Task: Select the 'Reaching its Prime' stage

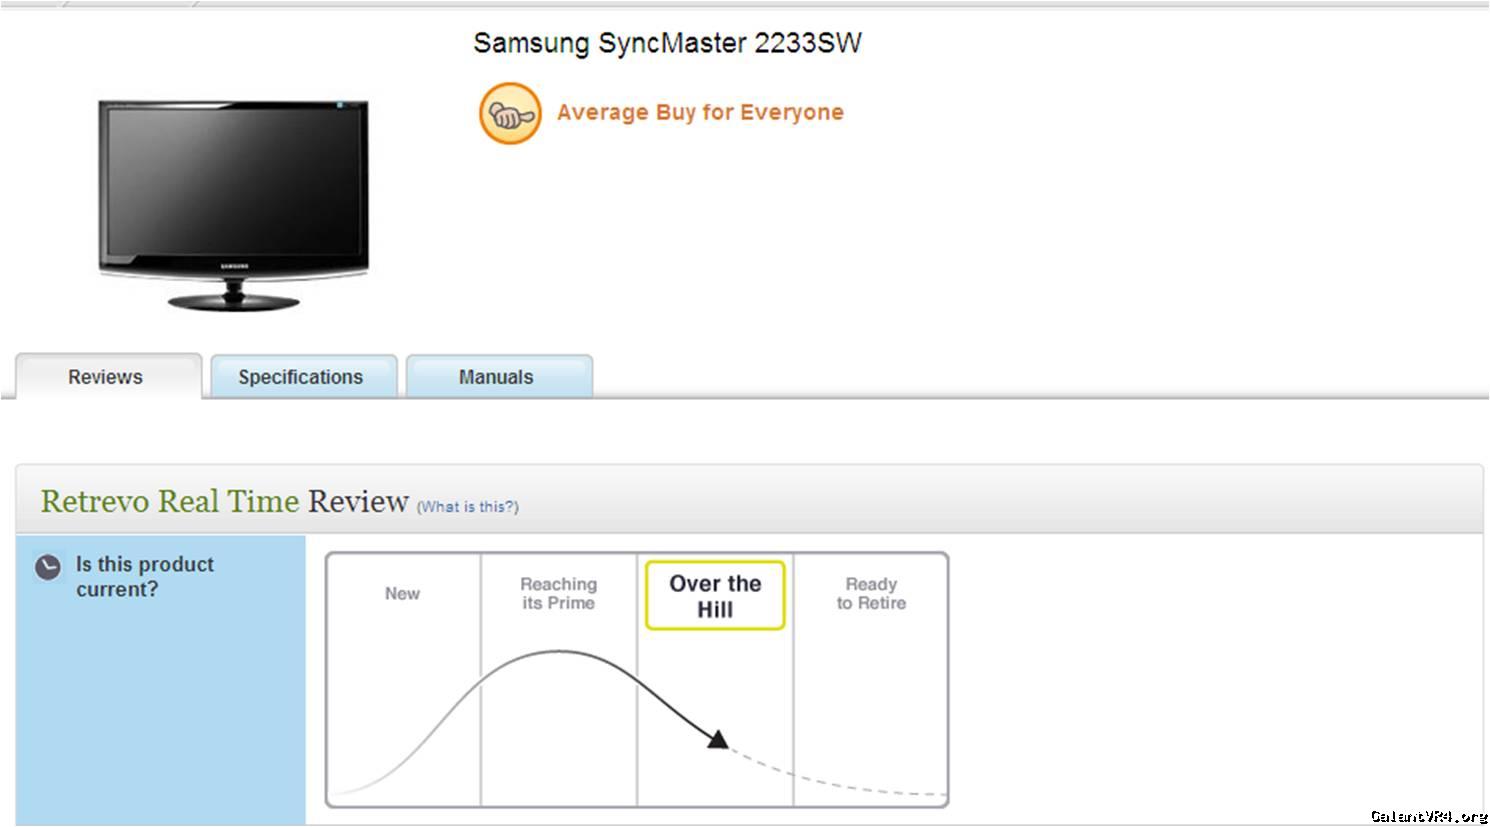Action: [x=558, y=594]
